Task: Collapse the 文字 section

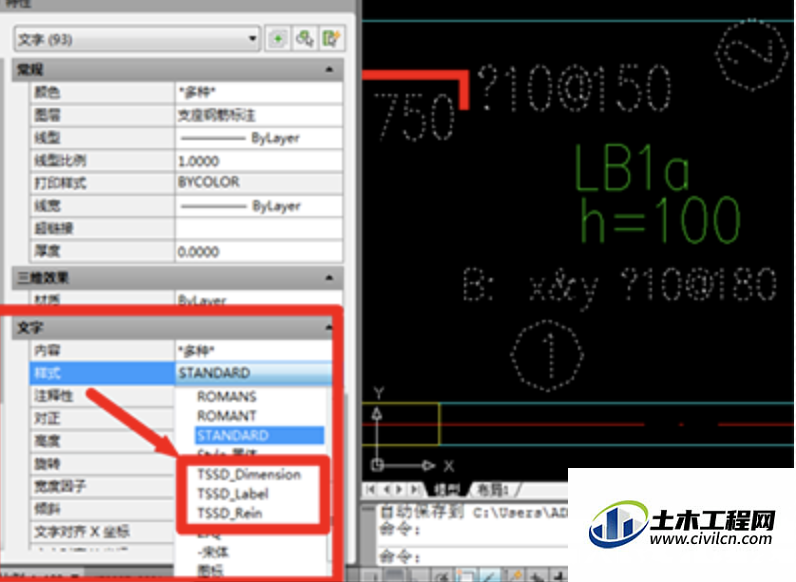Action: point(329,328)
